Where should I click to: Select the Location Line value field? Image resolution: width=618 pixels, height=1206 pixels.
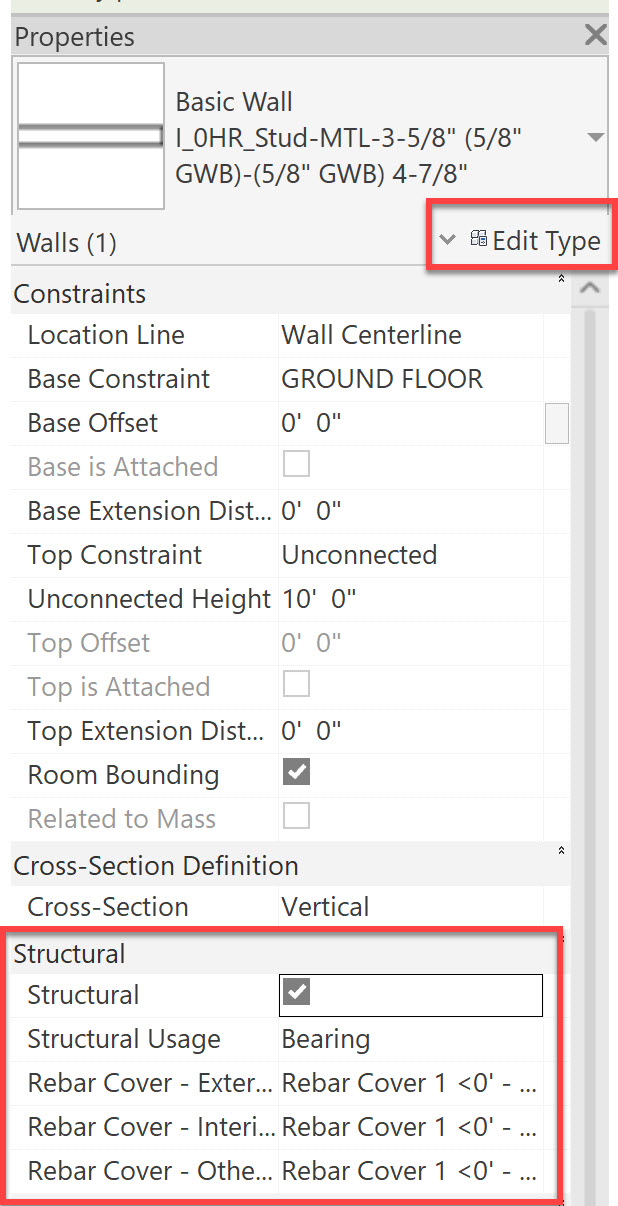410,335
